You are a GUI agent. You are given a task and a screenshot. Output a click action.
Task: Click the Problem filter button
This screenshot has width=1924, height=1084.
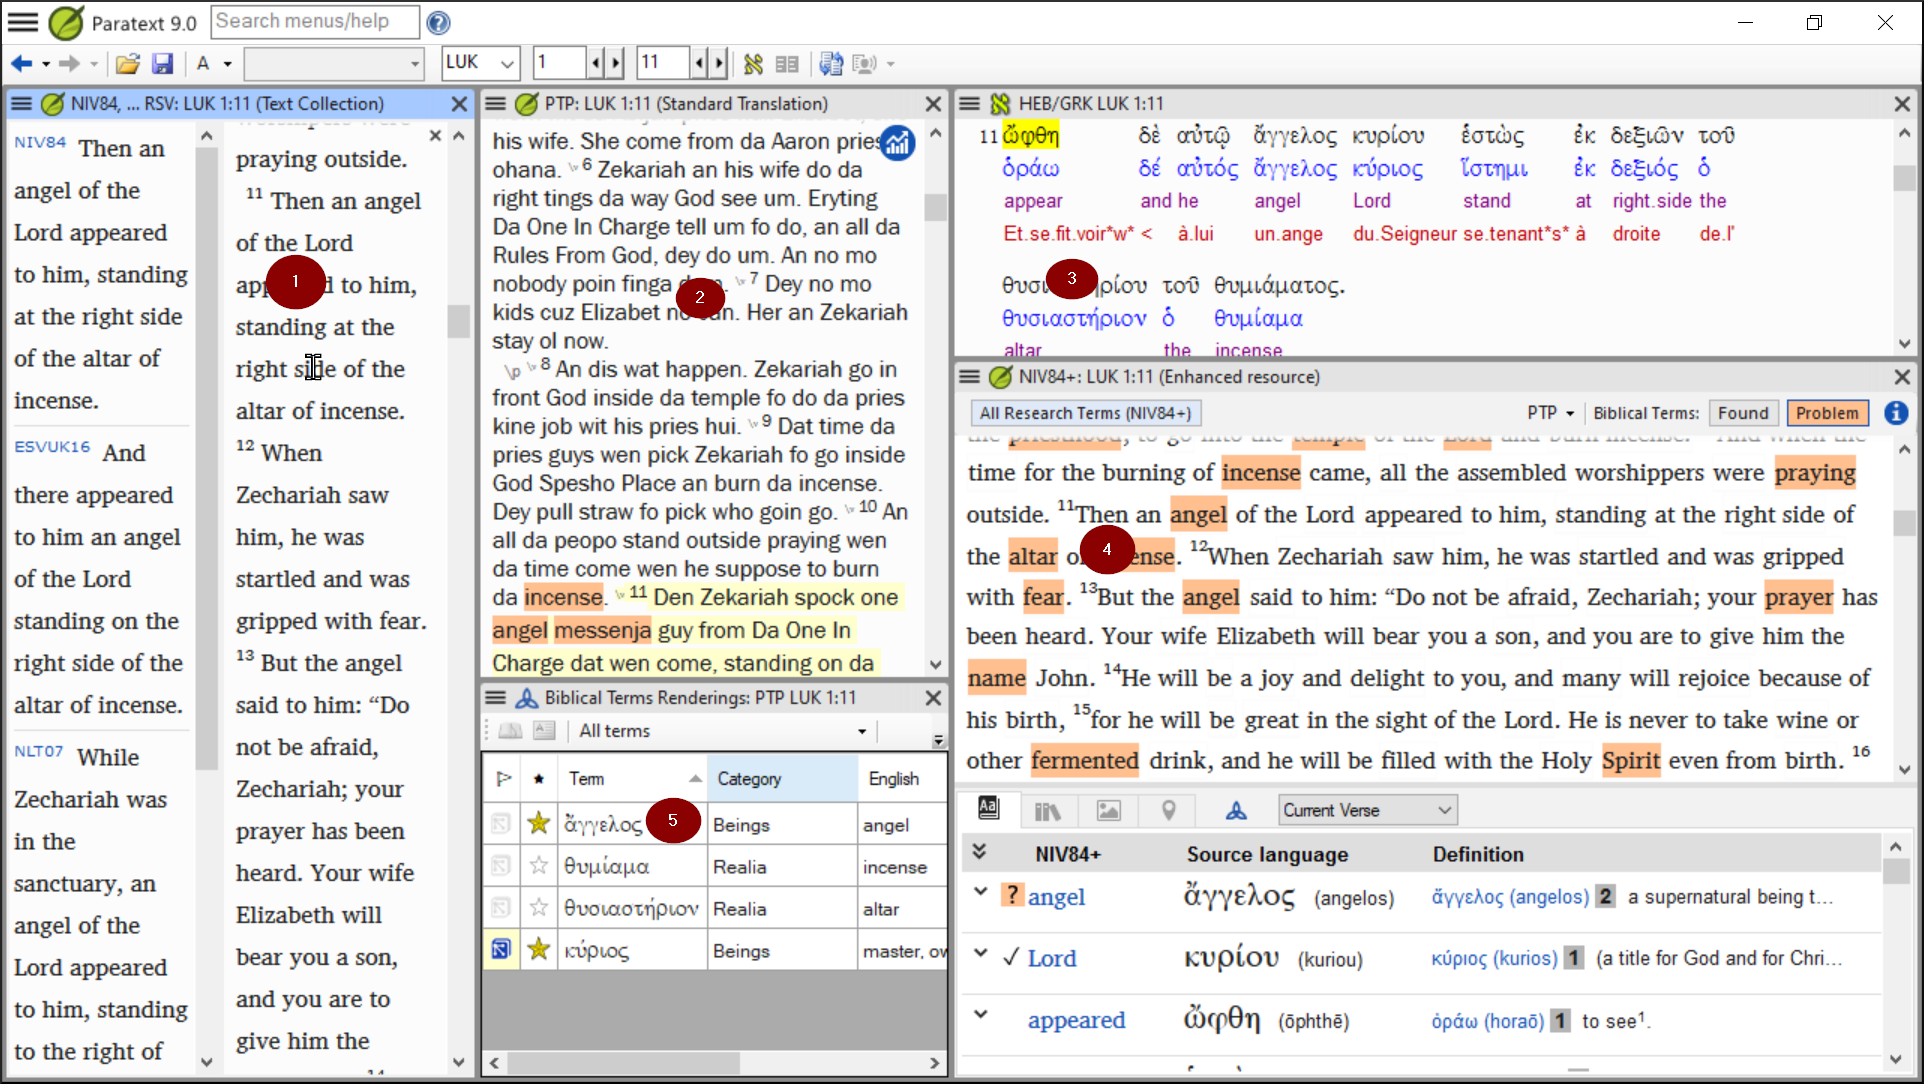point(1826,413)
